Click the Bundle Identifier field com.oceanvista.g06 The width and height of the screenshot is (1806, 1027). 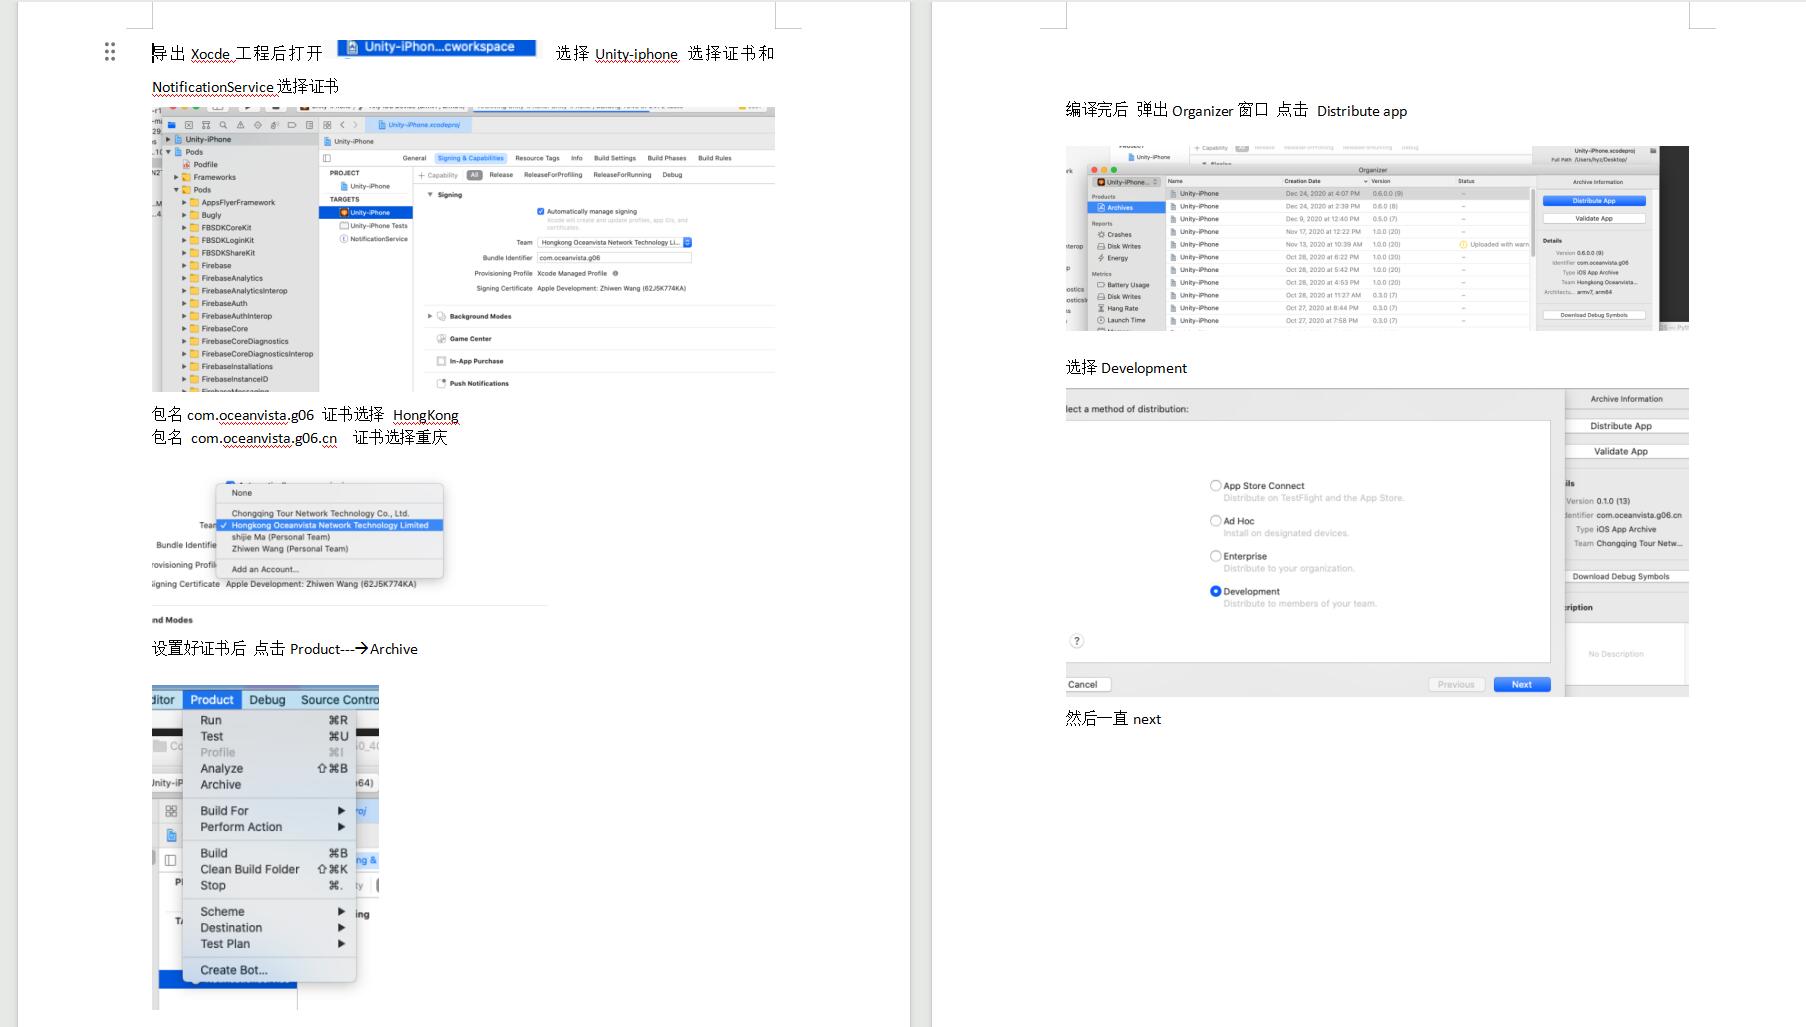(x=614, y=258)
